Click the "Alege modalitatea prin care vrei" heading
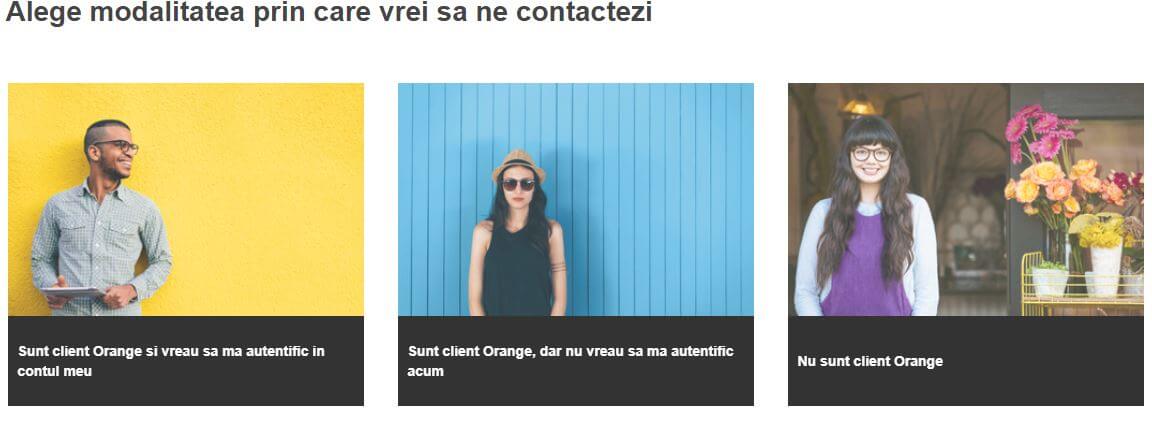The width and height of the screenshot is (1152, 443). point(328,11)
